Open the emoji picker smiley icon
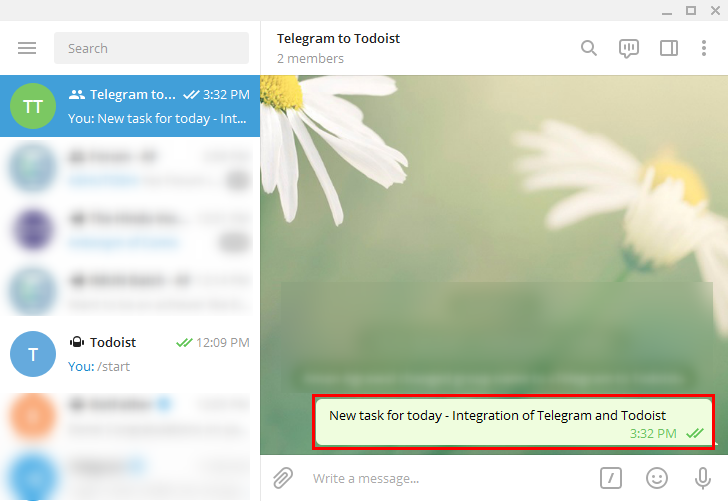This screenshot has height=501, width=728. 657,478
